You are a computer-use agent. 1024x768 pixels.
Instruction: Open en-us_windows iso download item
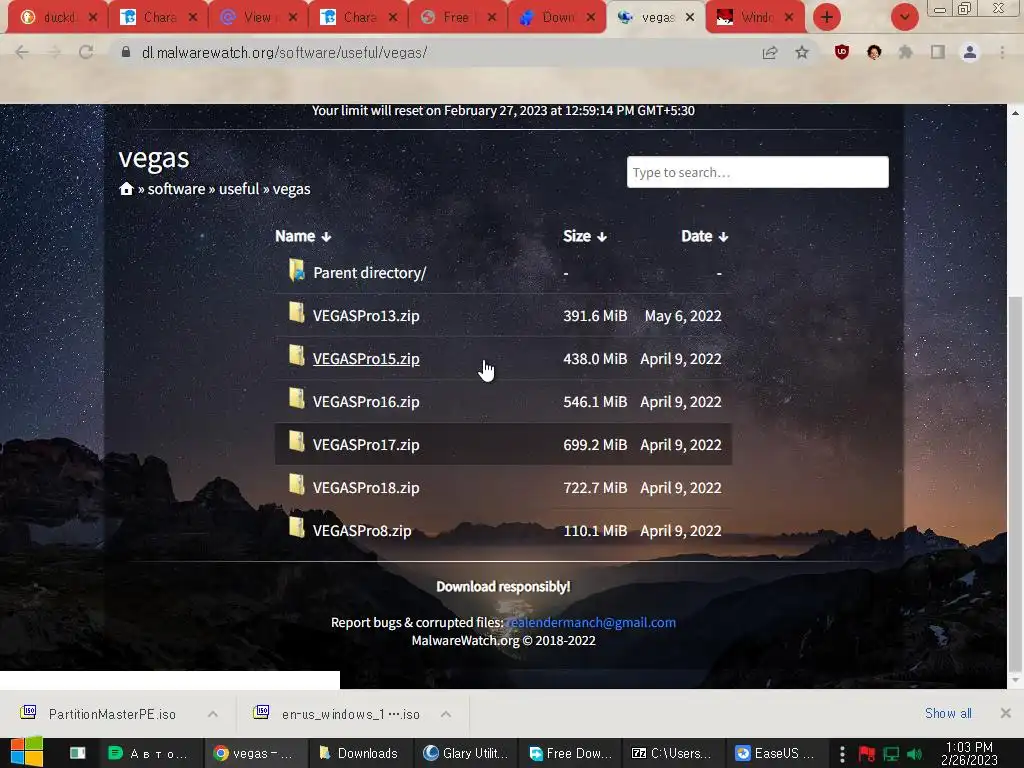(350, 714)
